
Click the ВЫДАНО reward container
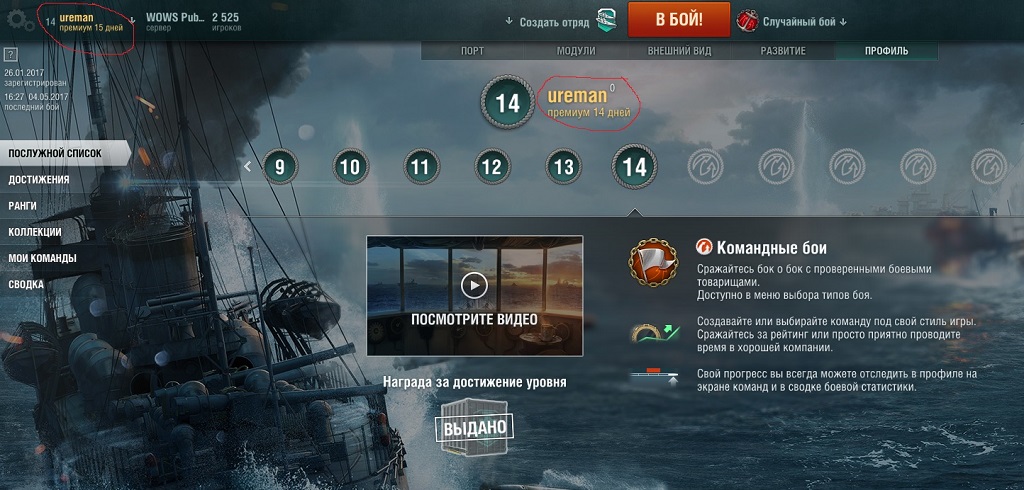(475, 427)
